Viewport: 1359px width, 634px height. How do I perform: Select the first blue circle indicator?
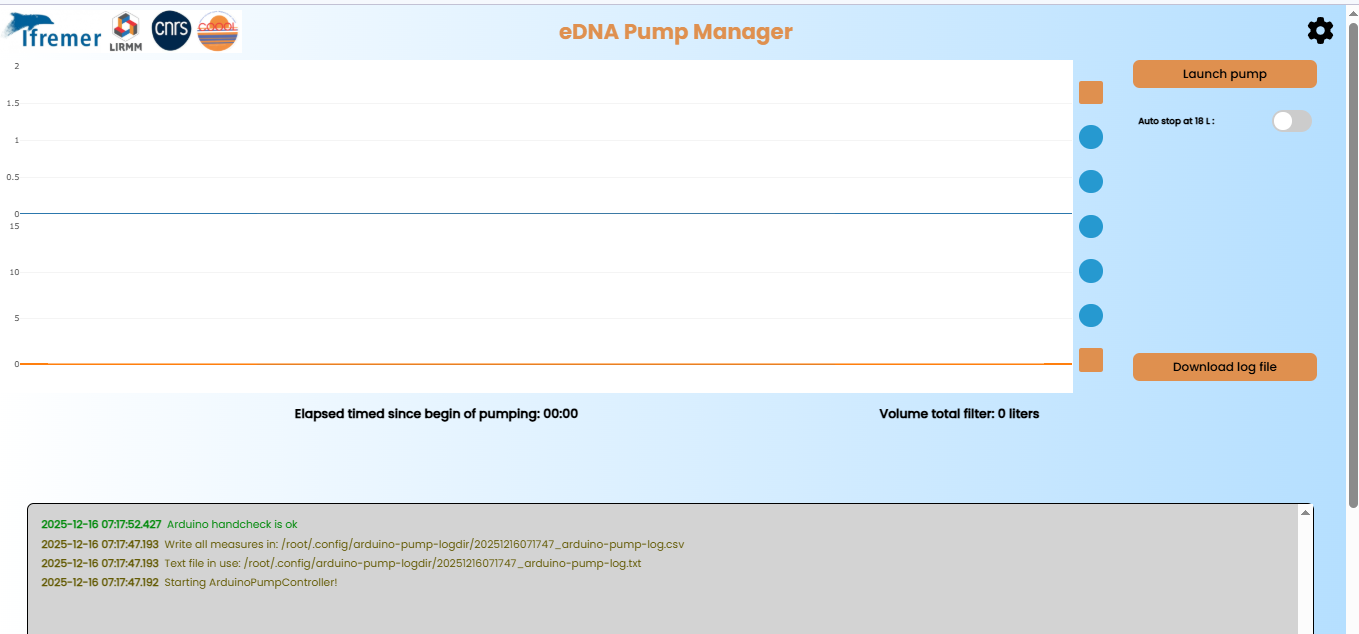[x=1091, y=137]
